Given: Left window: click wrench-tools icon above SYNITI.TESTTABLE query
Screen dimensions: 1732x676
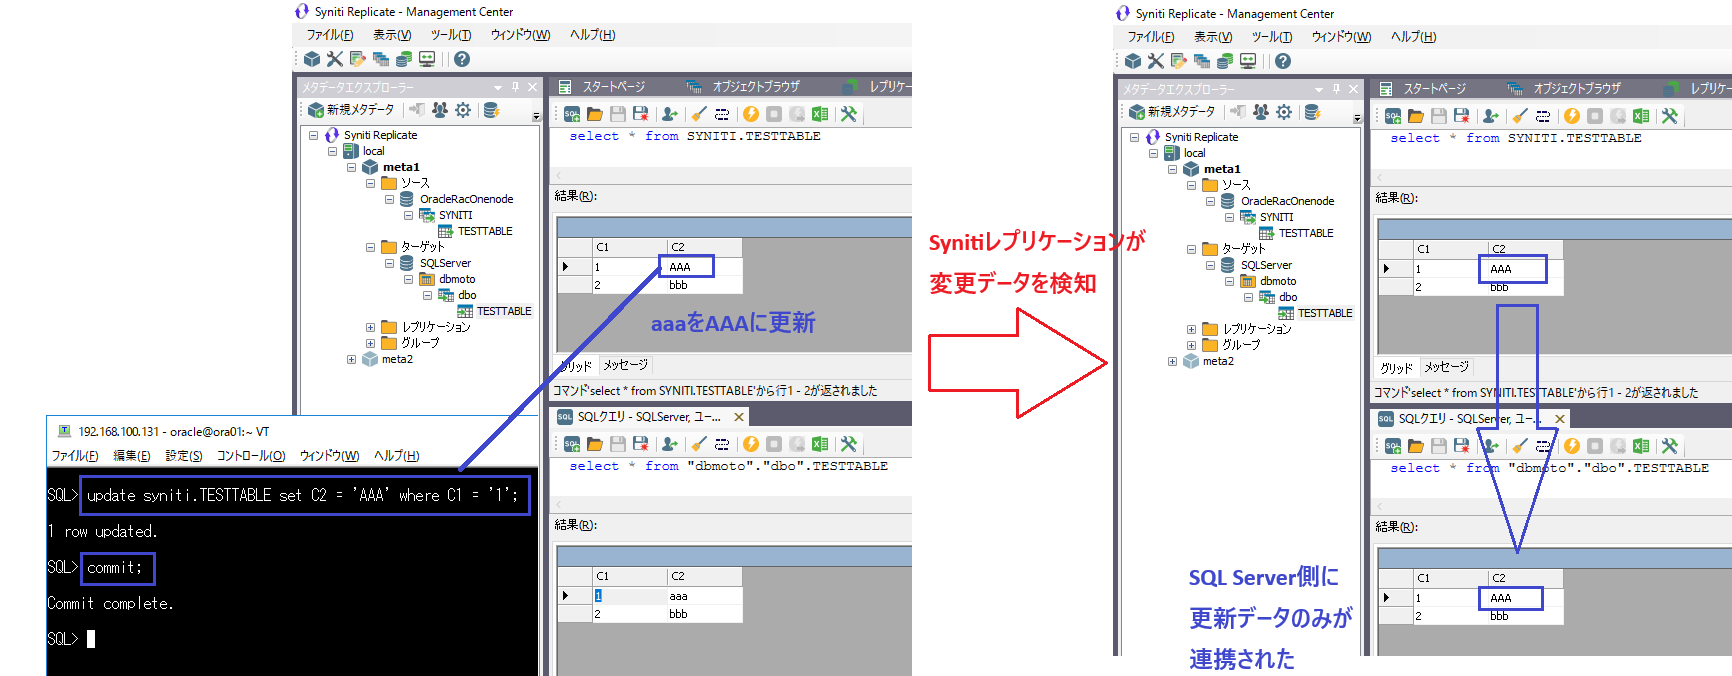Looking at the screenshot, I should [849, 114].
